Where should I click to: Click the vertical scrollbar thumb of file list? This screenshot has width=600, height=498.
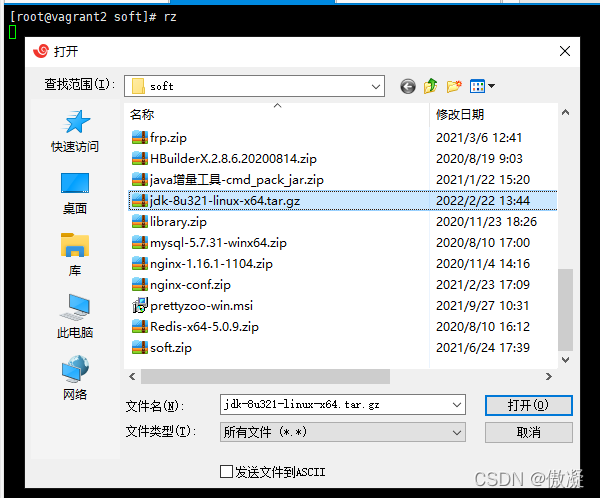tap(565, 310)
